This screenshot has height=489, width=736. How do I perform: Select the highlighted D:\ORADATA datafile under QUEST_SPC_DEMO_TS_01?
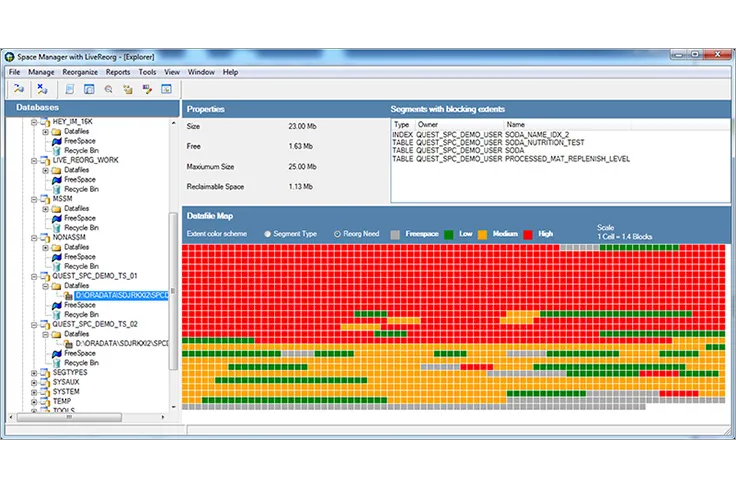point(121,296)
